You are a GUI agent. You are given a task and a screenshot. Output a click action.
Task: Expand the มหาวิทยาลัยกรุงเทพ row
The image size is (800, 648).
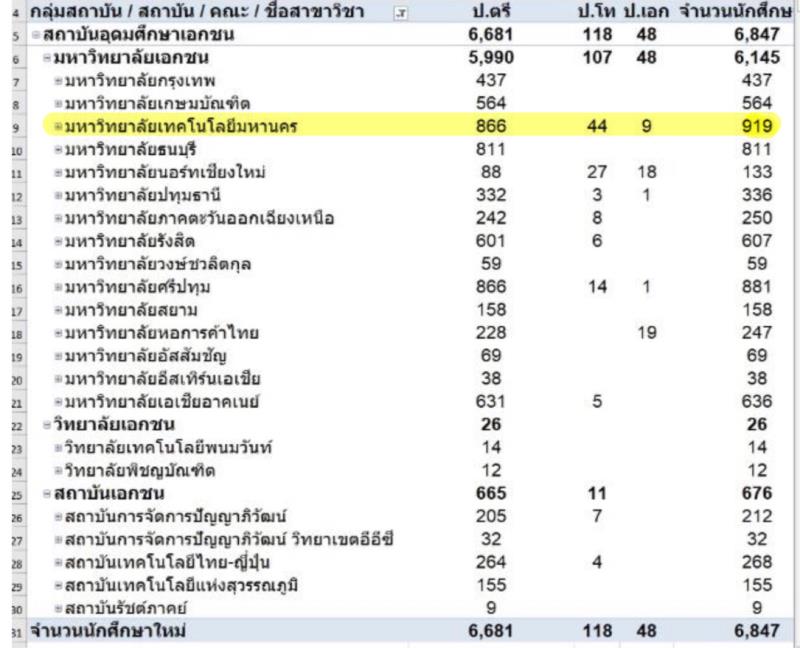pyautogui.click(x=58, y=81)
